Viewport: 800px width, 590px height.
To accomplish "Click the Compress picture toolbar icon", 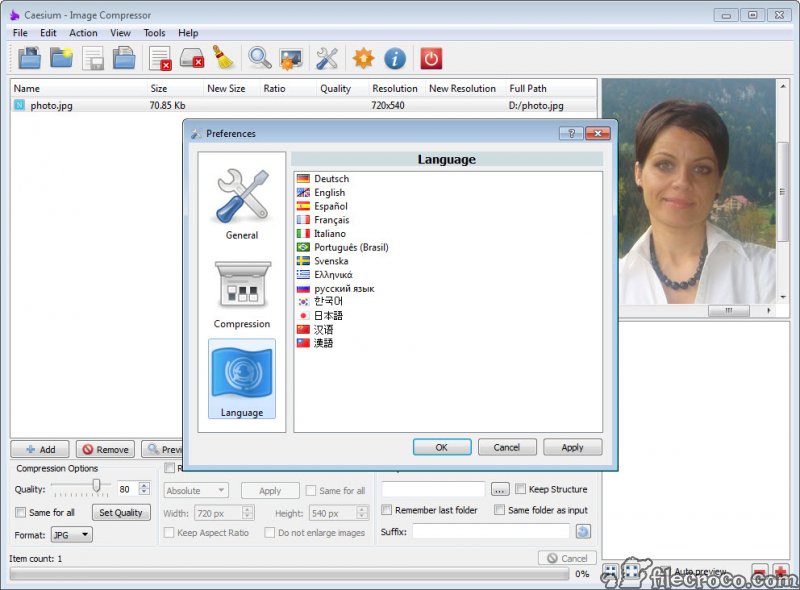I will tap(291, 58).
